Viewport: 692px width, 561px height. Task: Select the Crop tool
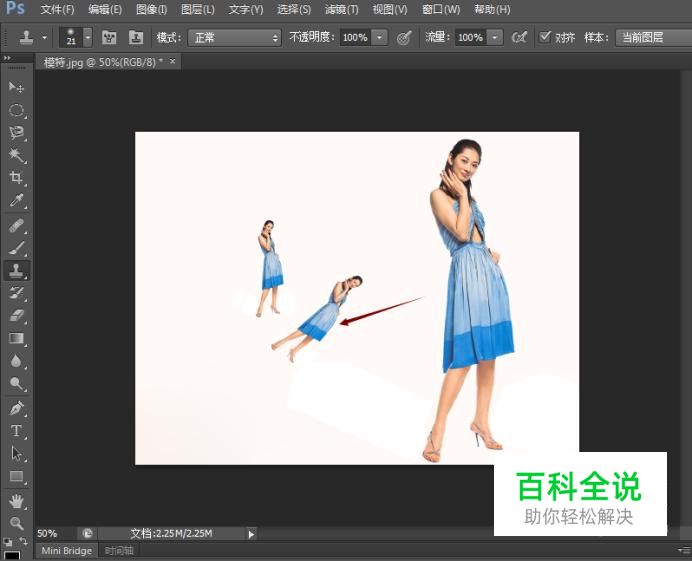tap(16, 178)
